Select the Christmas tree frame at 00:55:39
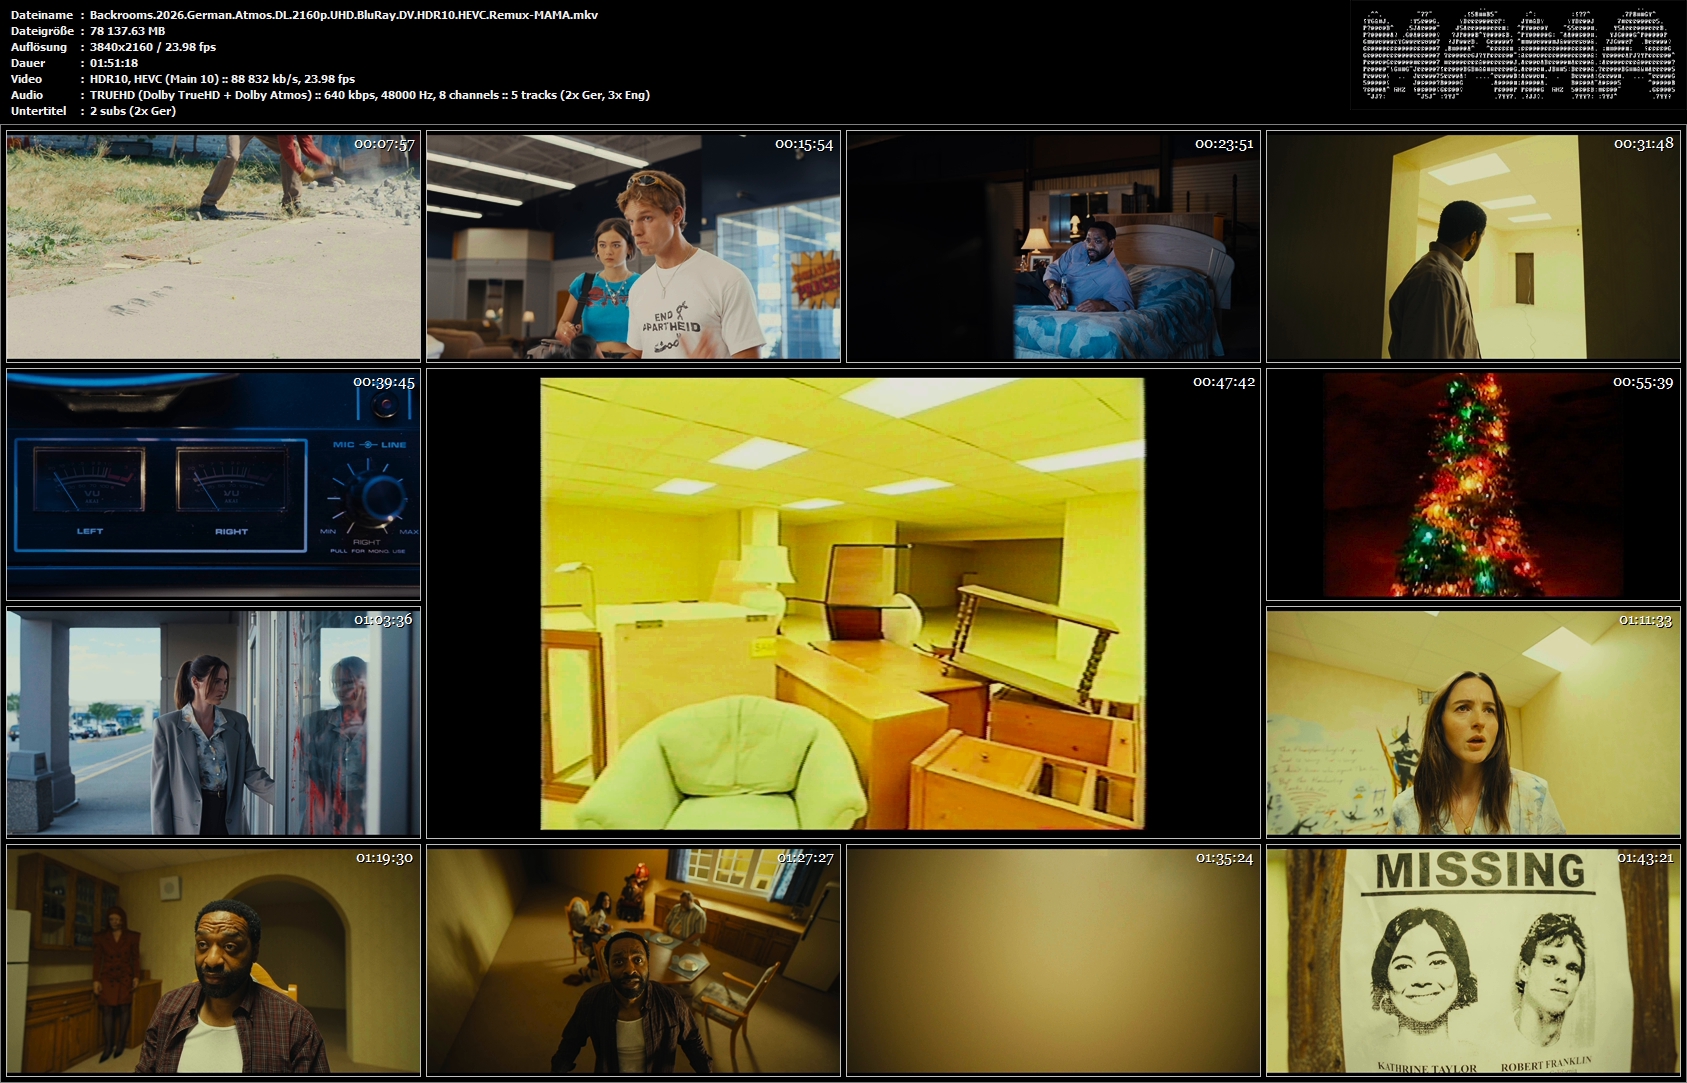 pyautogui.click(x=1473, y=484)
